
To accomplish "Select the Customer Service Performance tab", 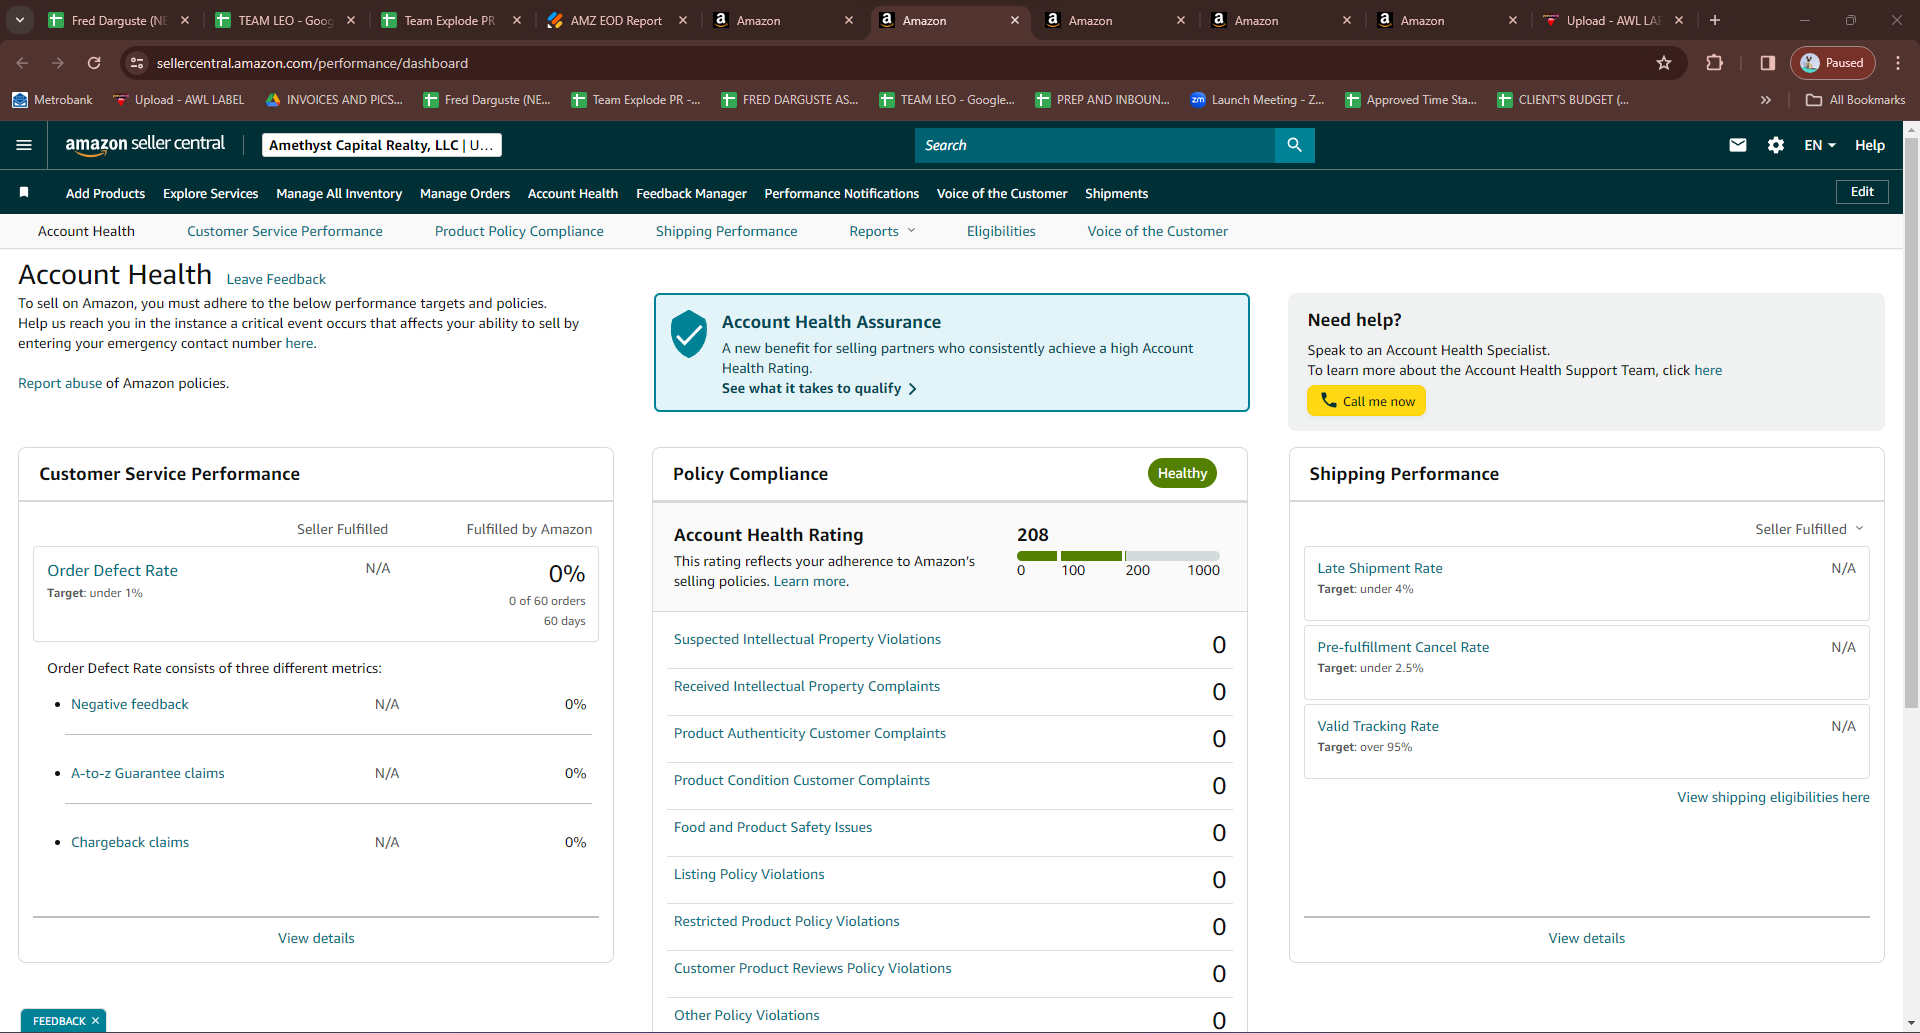I will coord(285,231).
